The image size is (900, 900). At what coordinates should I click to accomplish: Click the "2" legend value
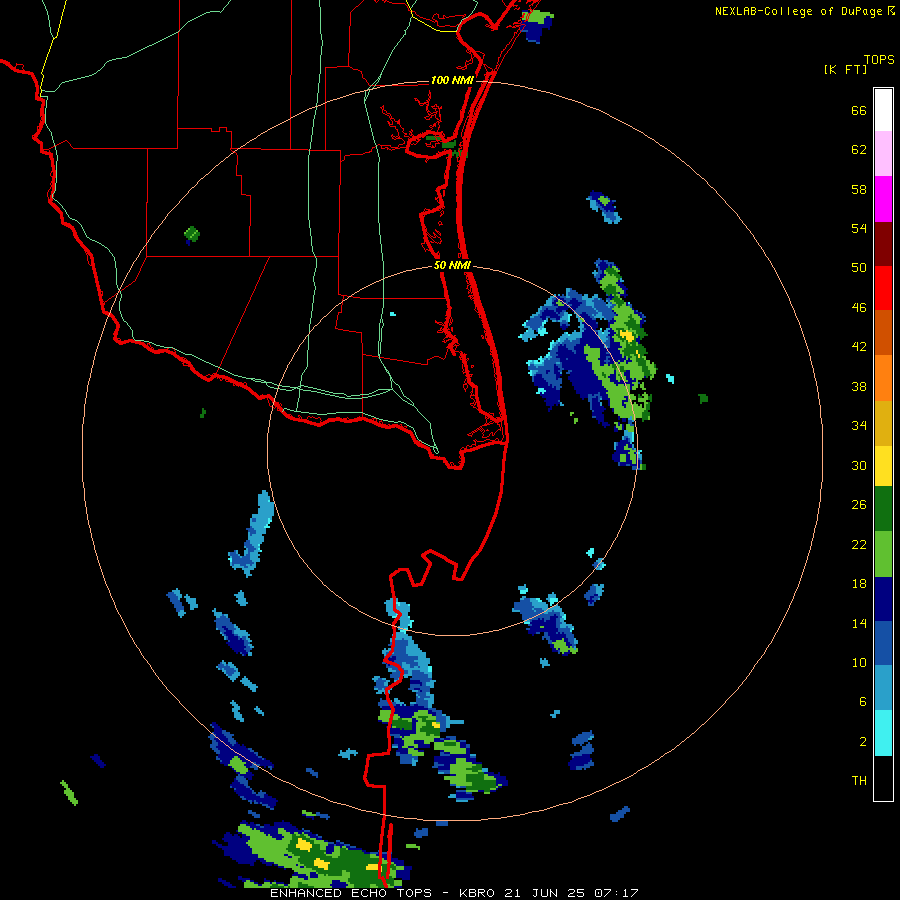tap(863, 741)
